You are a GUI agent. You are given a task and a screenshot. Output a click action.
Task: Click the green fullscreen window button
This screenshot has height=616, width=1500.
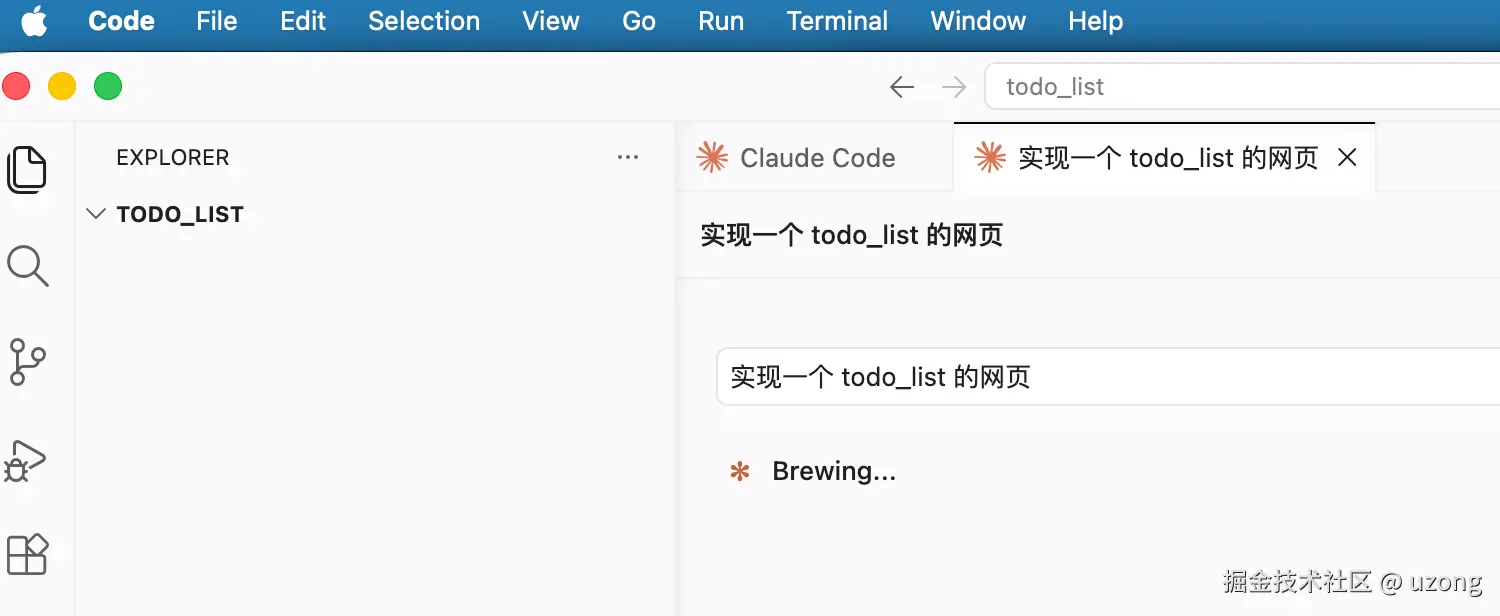(108, 87)
